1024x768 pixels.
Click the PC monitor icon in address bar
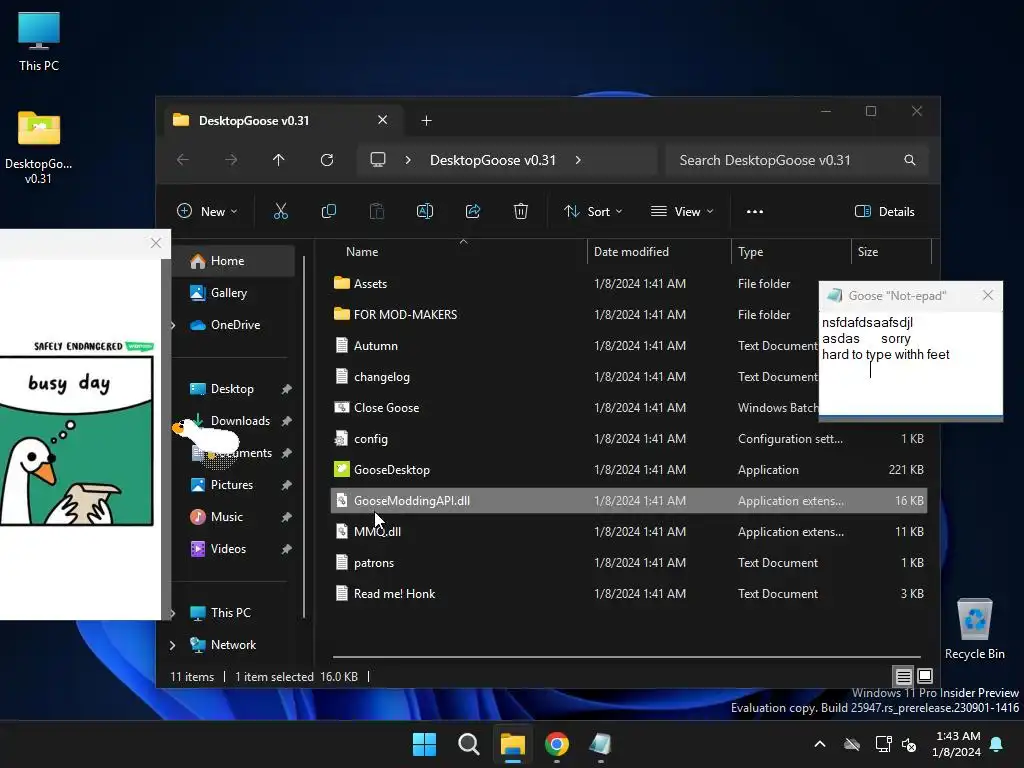(x=378, y=160)
